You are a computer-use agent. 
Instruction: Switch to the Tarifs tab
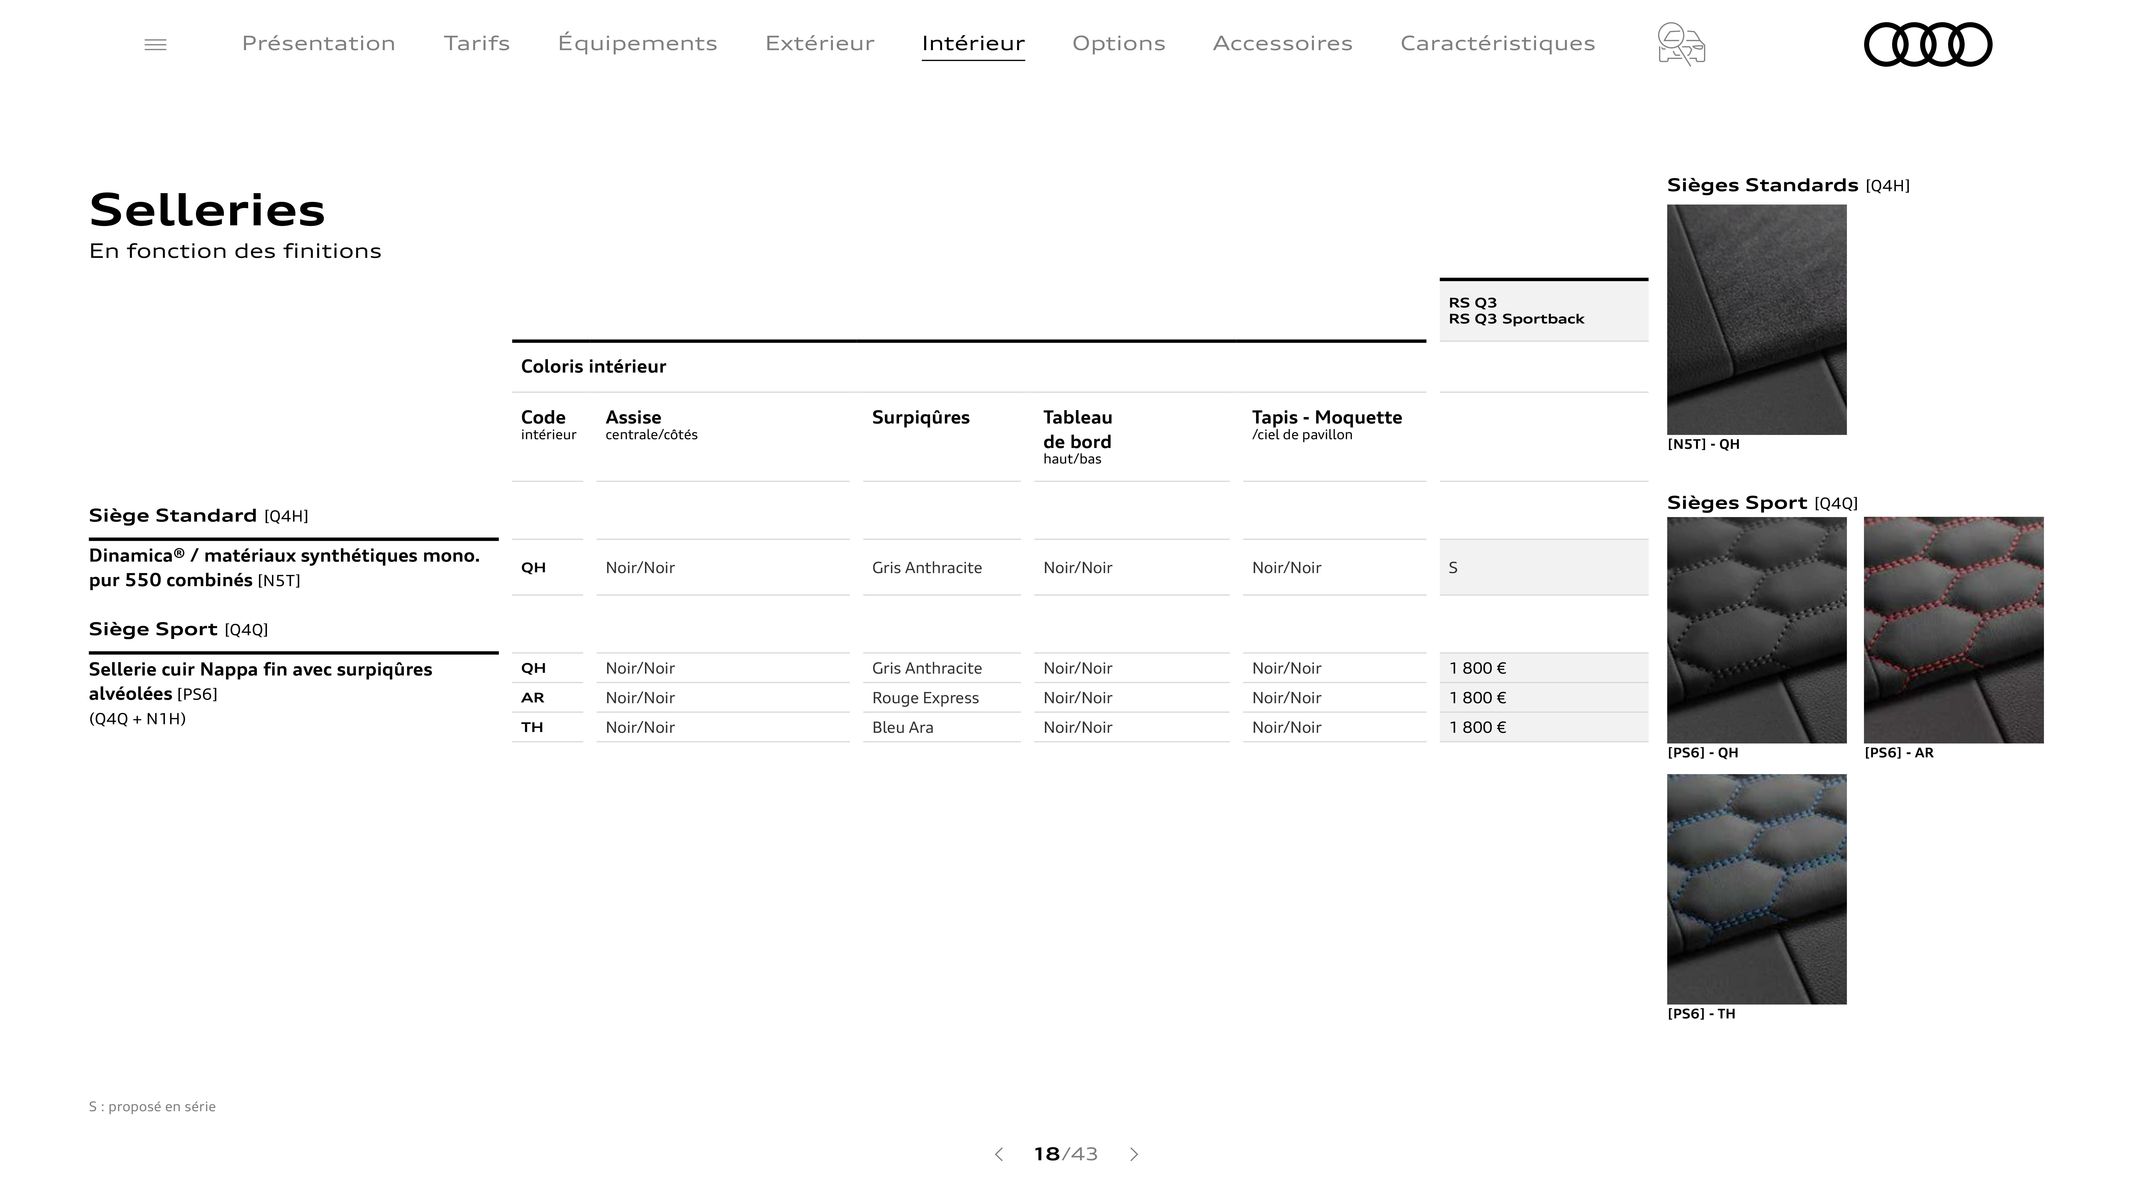coord(477,43)
